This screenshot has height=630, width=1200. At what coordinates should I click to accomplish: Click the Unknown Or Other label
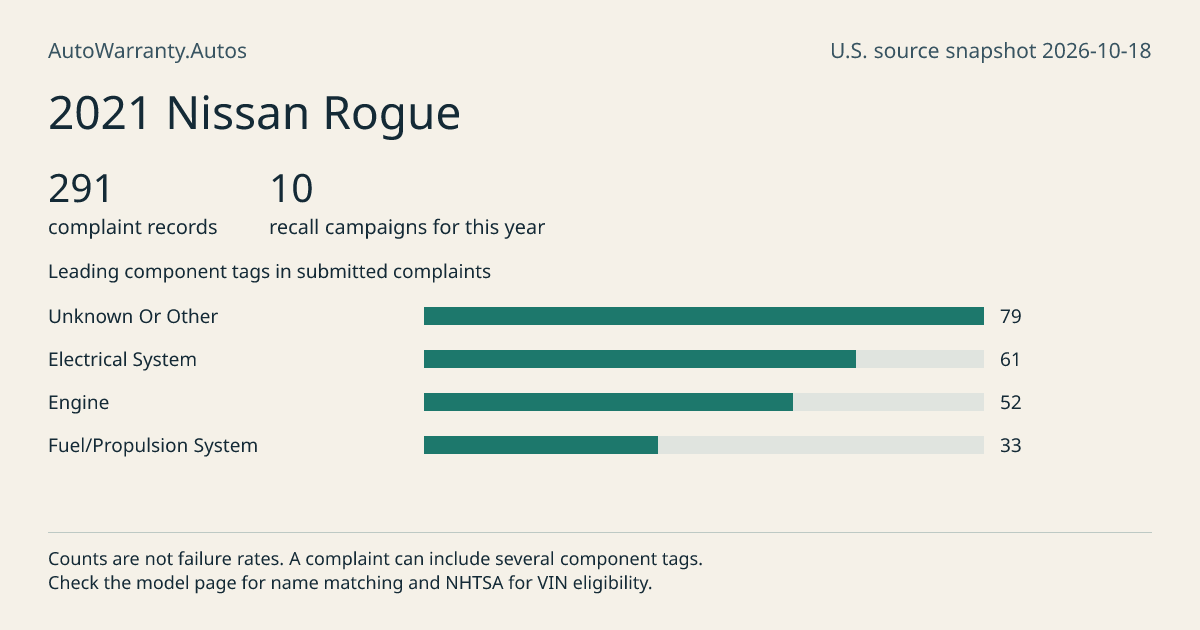[133, 316]
